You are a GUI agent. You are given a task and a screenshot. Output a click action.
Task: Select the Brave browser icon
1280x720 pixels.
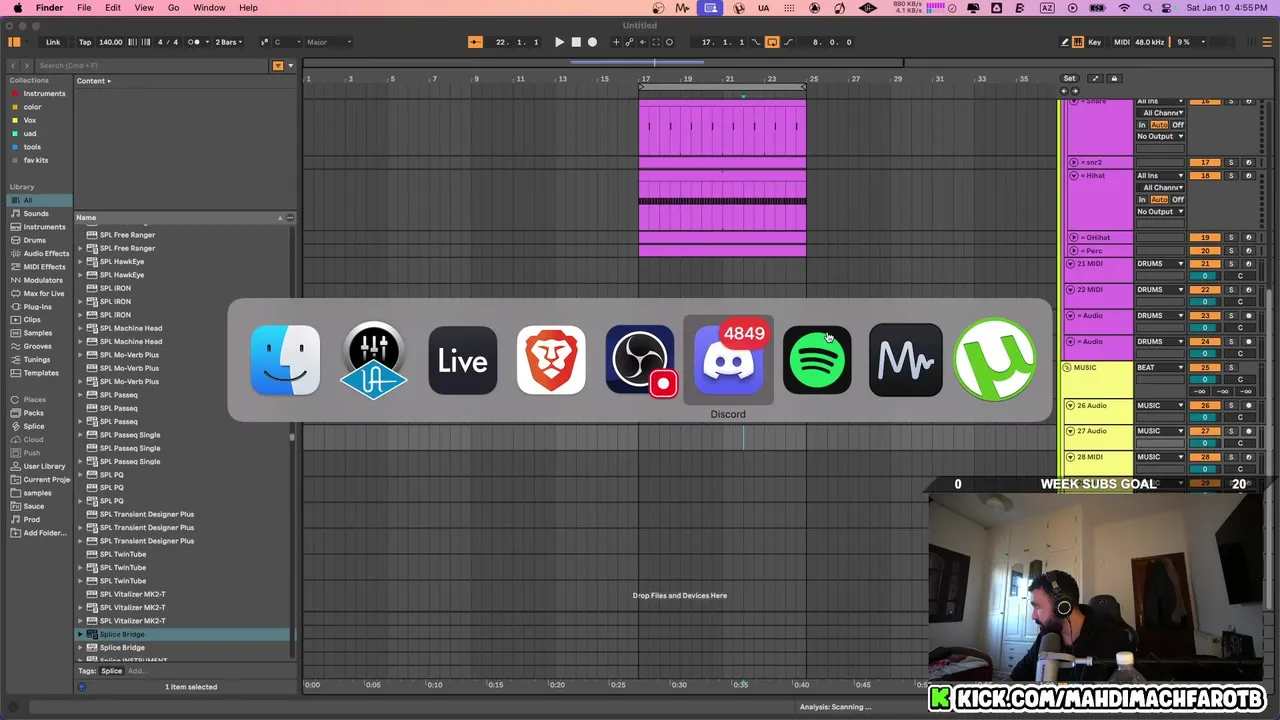coord(551,360)
